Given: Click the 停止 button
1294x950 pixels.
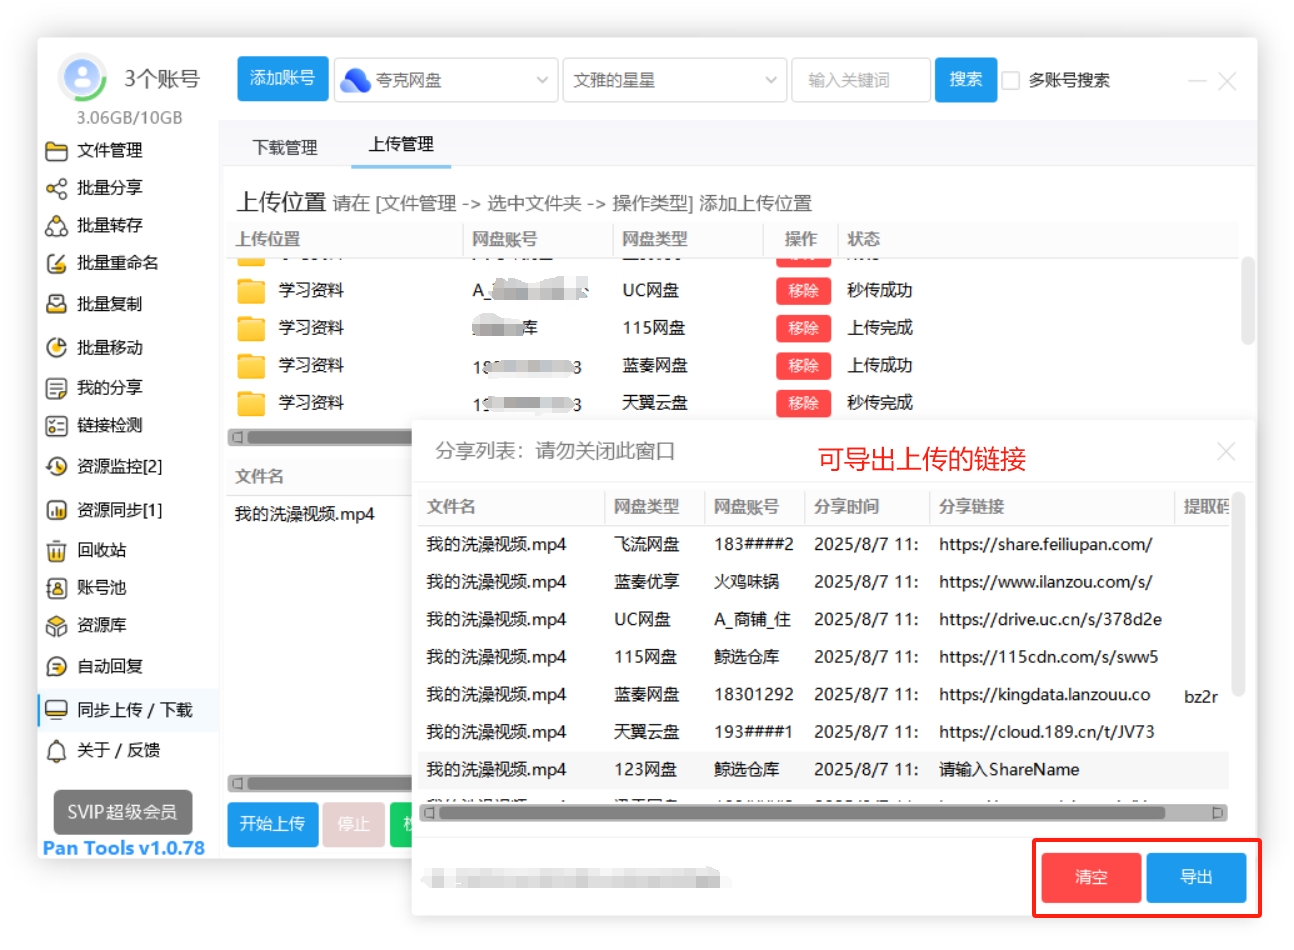Looking at the screenshot, I should pos(354,824).
